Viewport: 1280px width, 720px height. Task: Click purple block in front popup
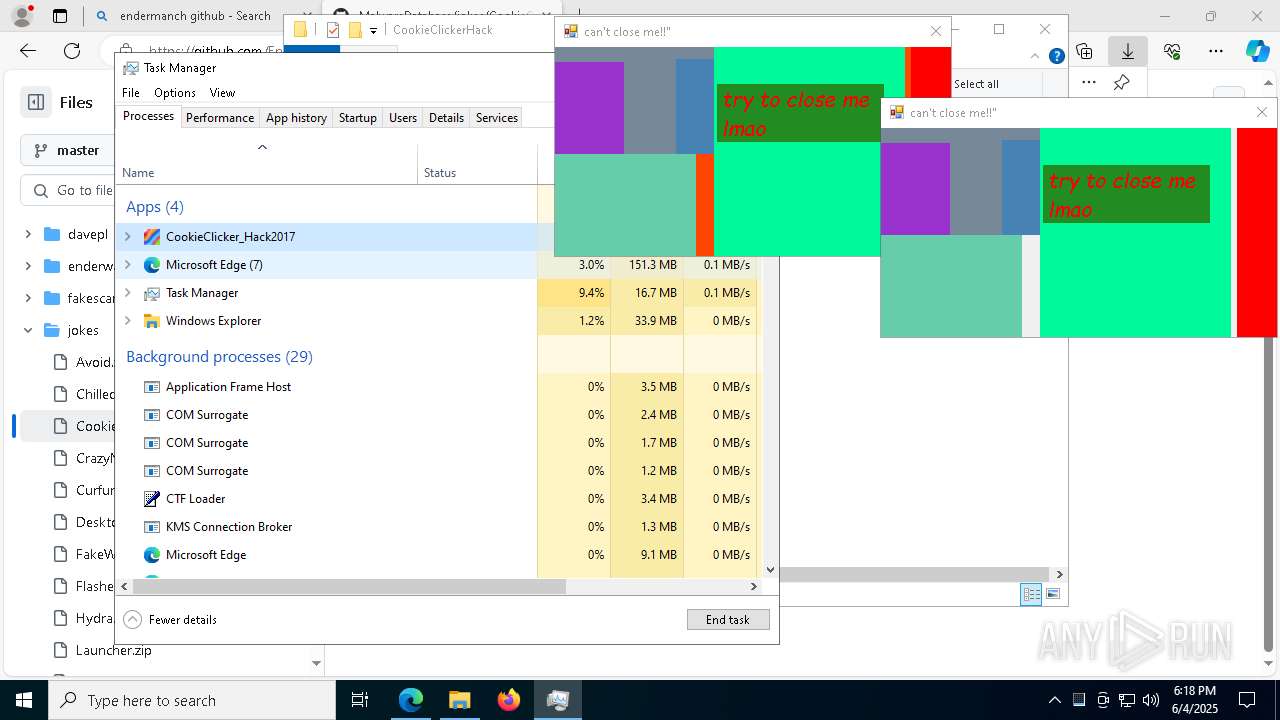pos(915,188)
